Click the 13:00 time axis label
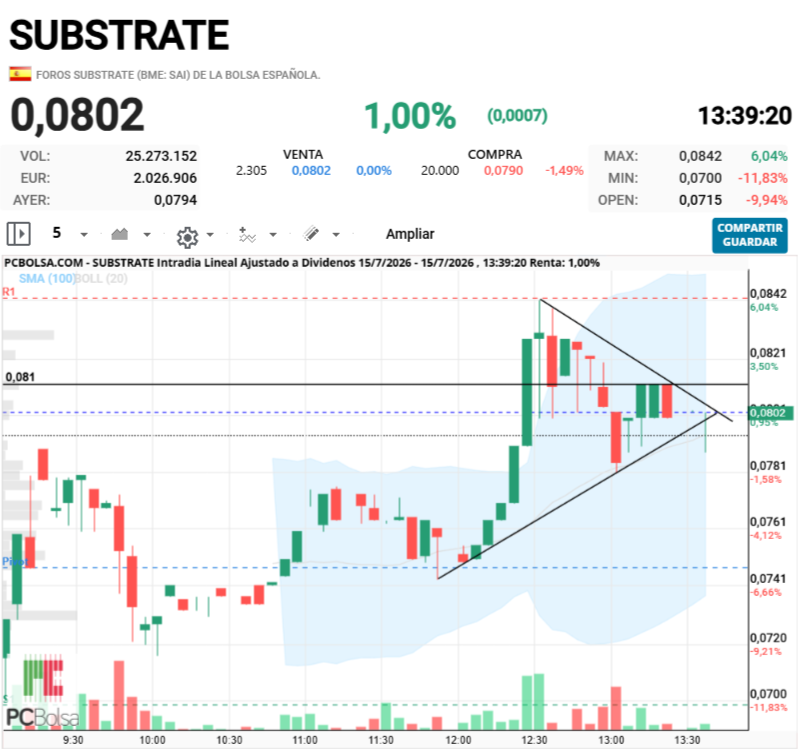The height and width of the screenshot is (749, 800). (611, 740)
